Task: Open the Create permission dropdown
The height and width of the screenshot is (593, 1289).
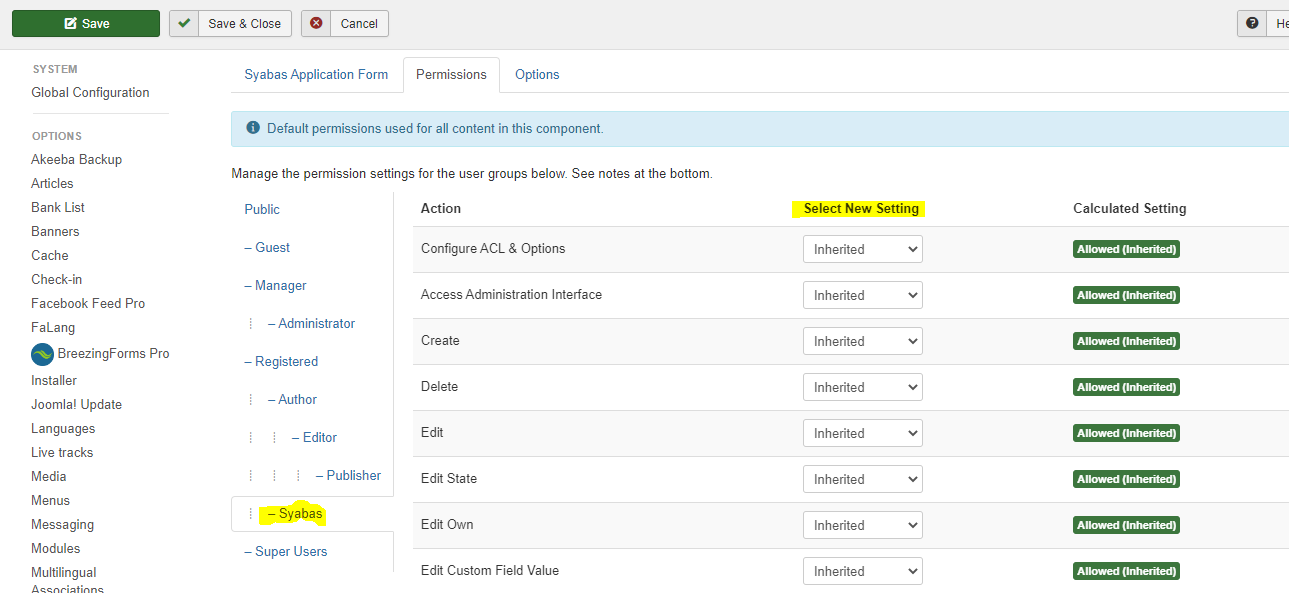Action: (x=863, y=341)
